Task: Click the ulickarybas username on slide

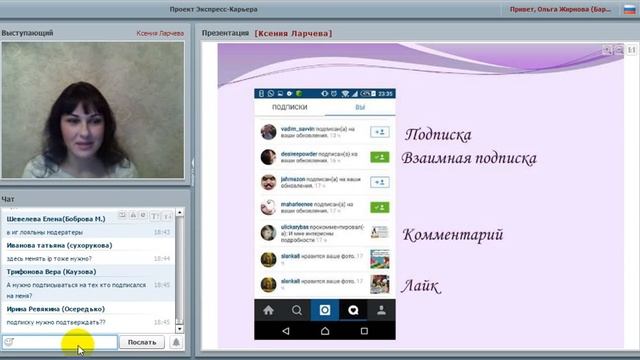Action: (x=295, y=227)
